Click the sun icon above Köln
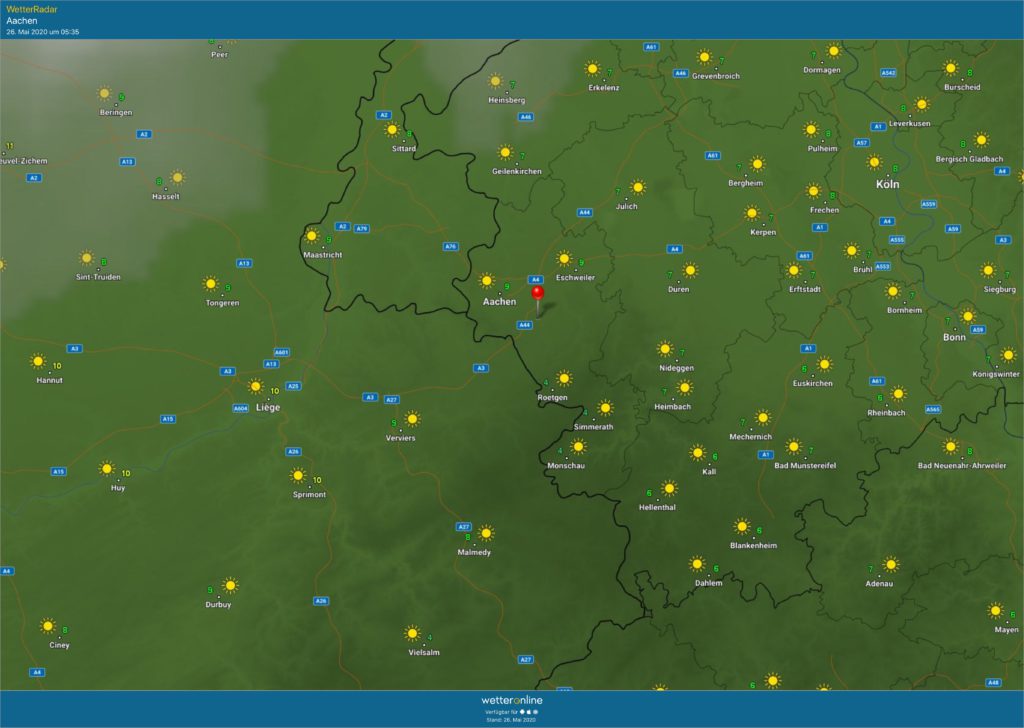Screen dimensions: 1024x728 (x=874, y=162)
